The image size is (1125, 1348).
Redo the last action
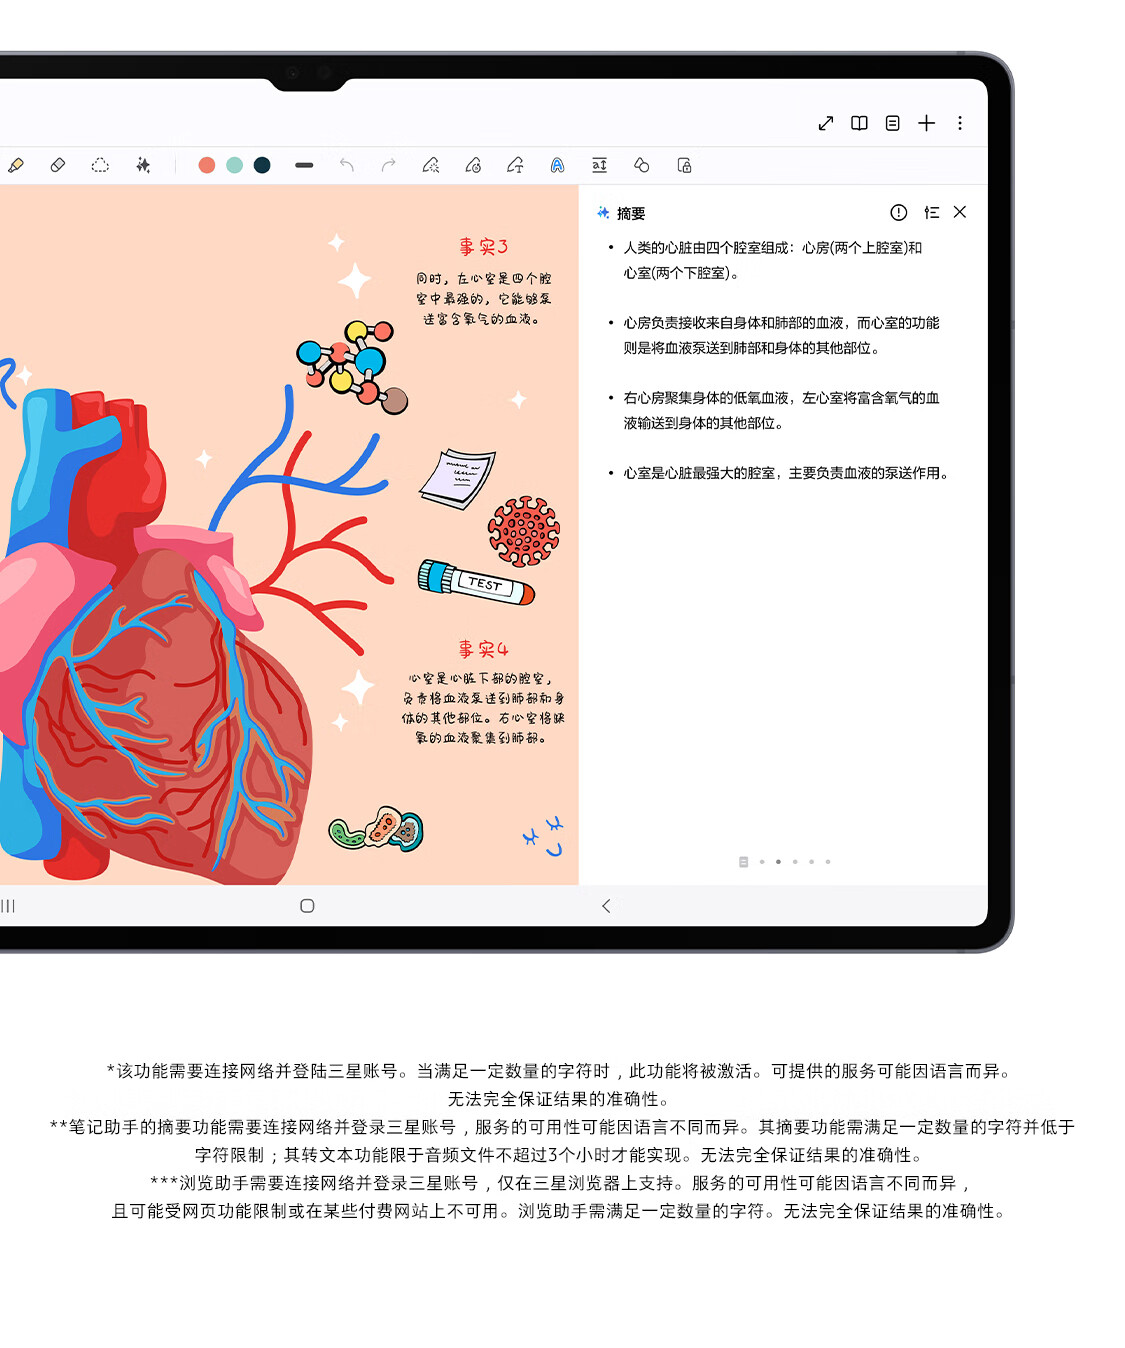point(389,165)
